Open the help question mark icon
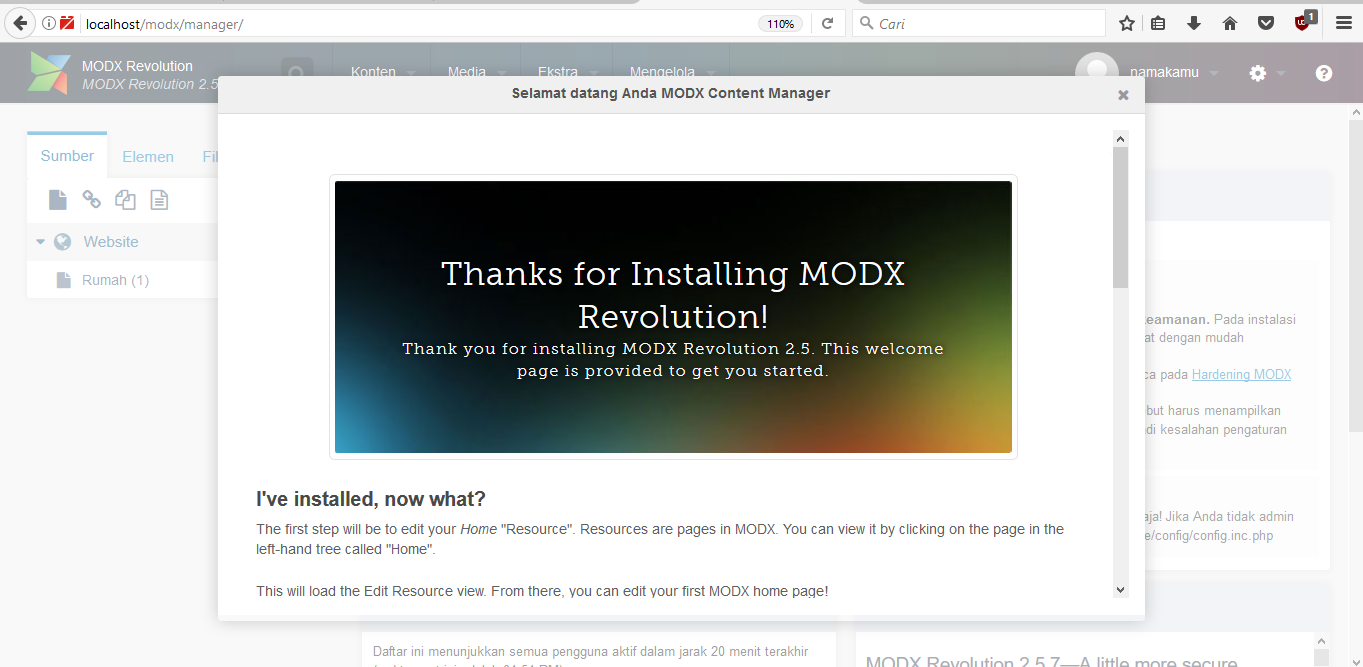Image resolution: width=1363 pixels, height=667 pixels. (1324, 73)
